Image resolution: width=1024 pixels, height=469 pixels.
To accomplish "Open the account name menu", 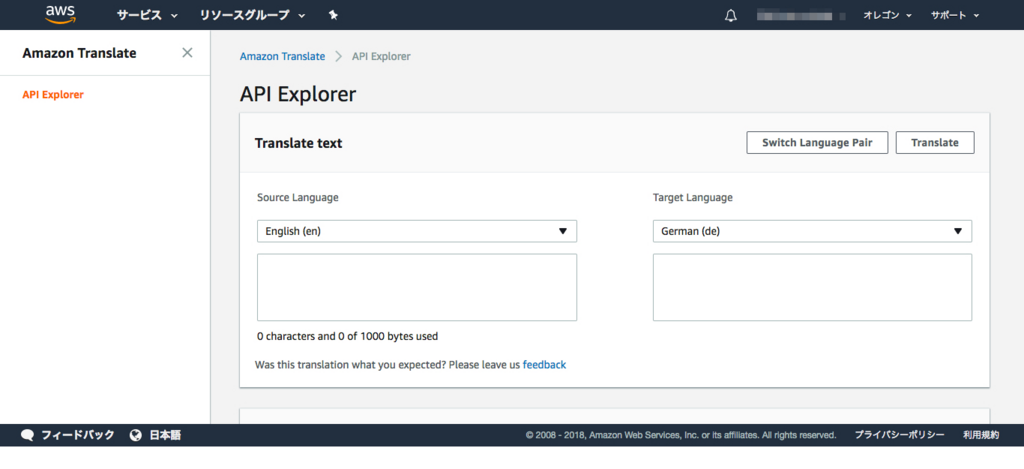I will tap(801, 15).
